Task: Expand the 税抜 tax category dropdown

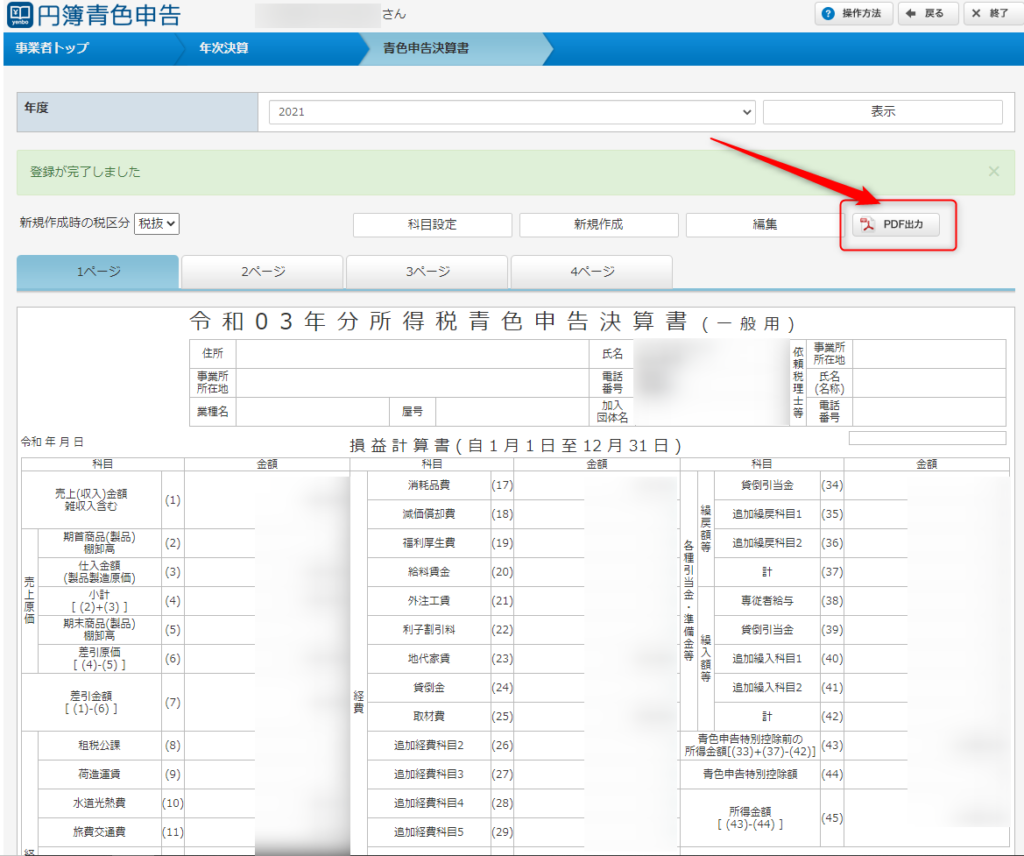Action: (157, 224)
